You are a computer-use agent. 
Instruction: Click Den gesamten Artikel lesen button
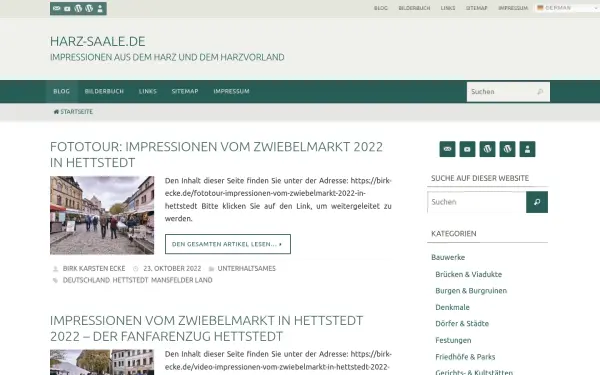coord(228,244)
